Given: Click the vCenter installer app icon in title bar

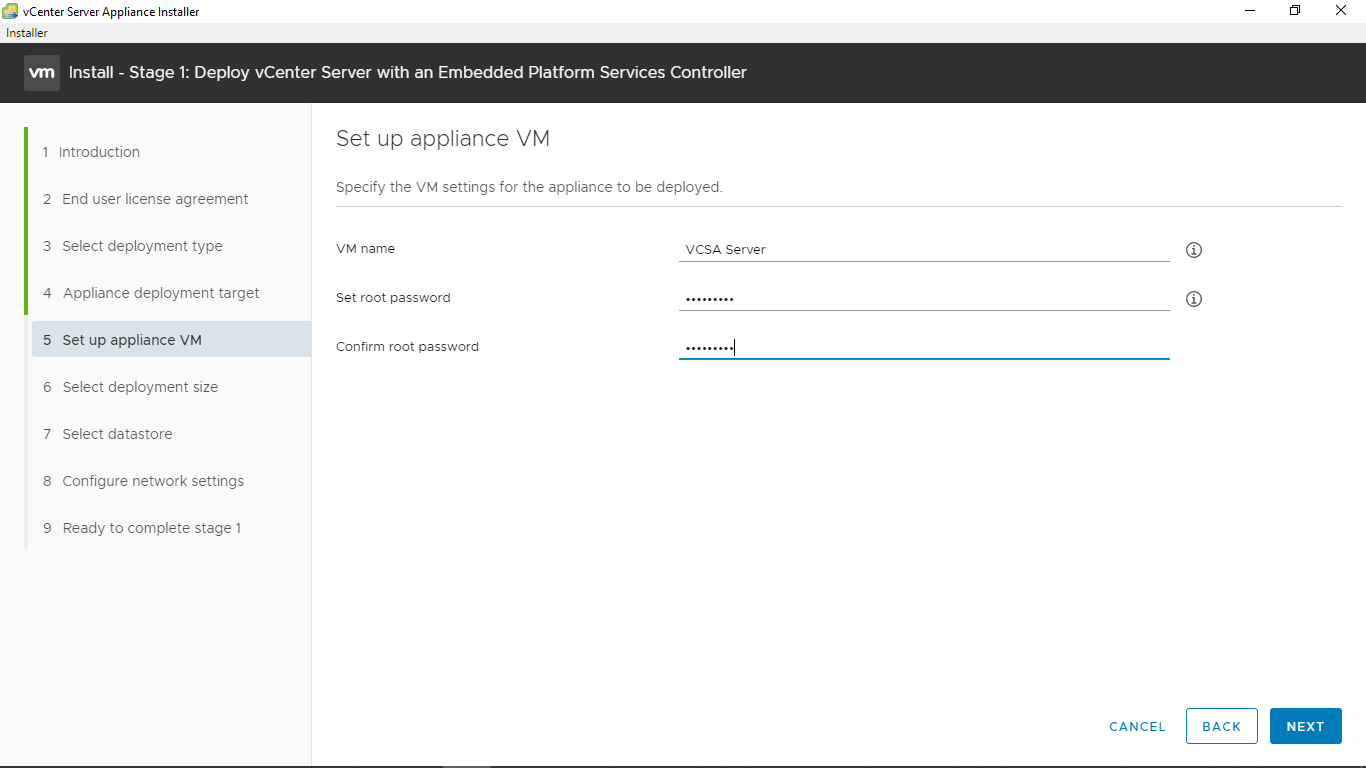Looking at the screenshot, I should [11, 11].
